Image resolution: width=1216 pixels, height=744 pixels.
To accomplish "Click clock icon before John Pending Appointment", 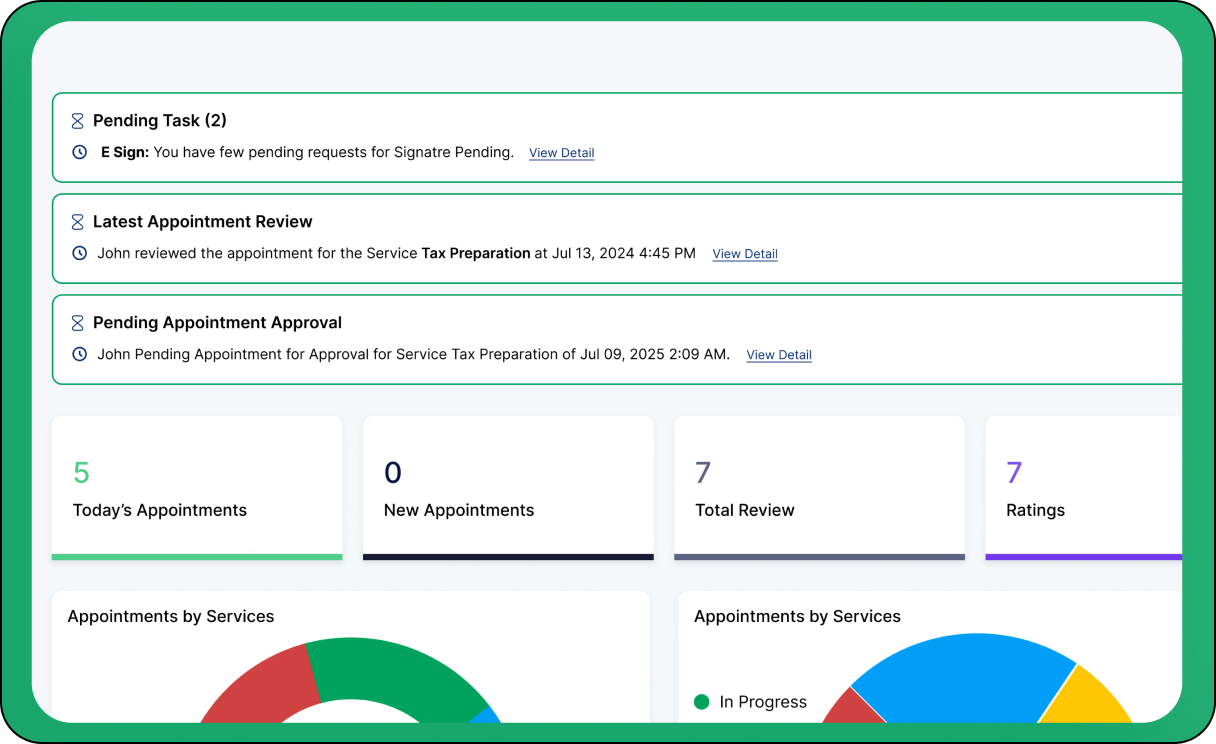I will (80, 355).
